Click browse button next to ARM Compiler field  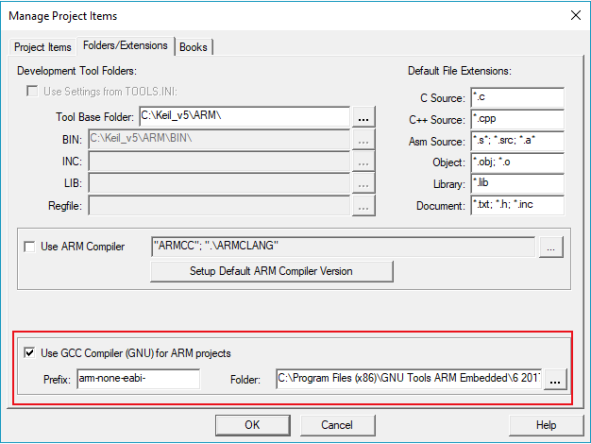tap(551, 247)
